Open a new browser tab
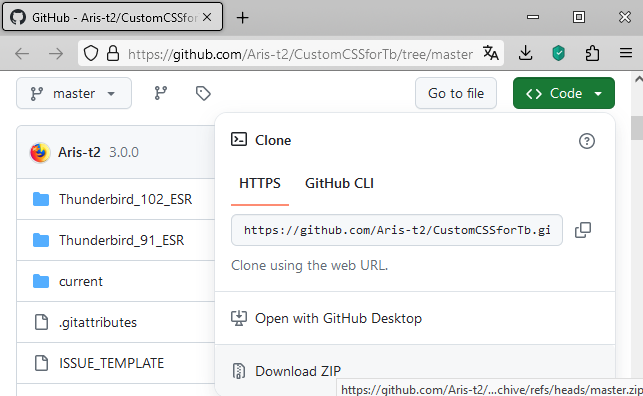The image size is (643, 396). click(x=242, y=18)
